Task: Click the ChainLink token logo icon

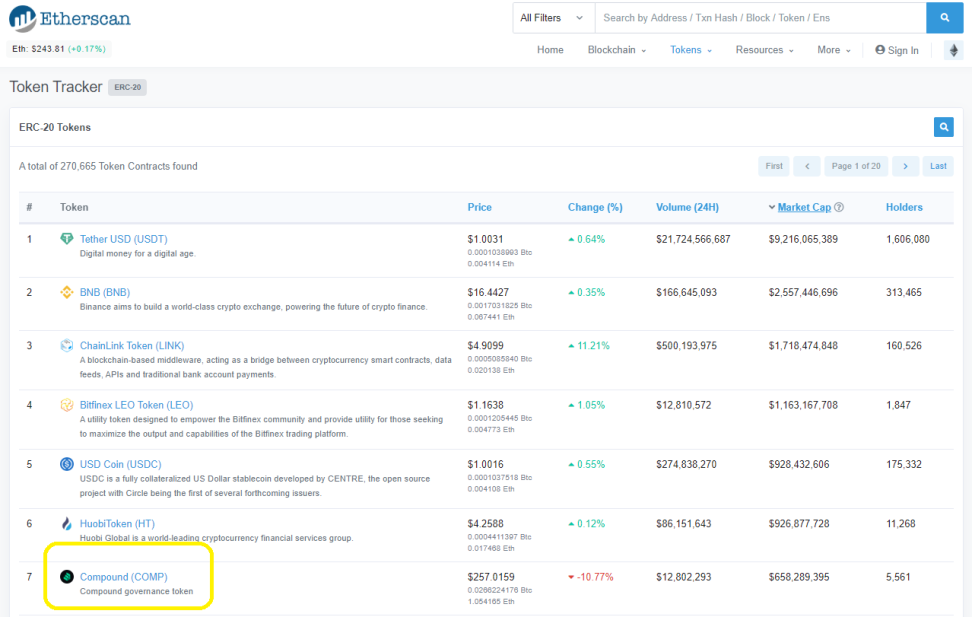Action: (66, 345)
